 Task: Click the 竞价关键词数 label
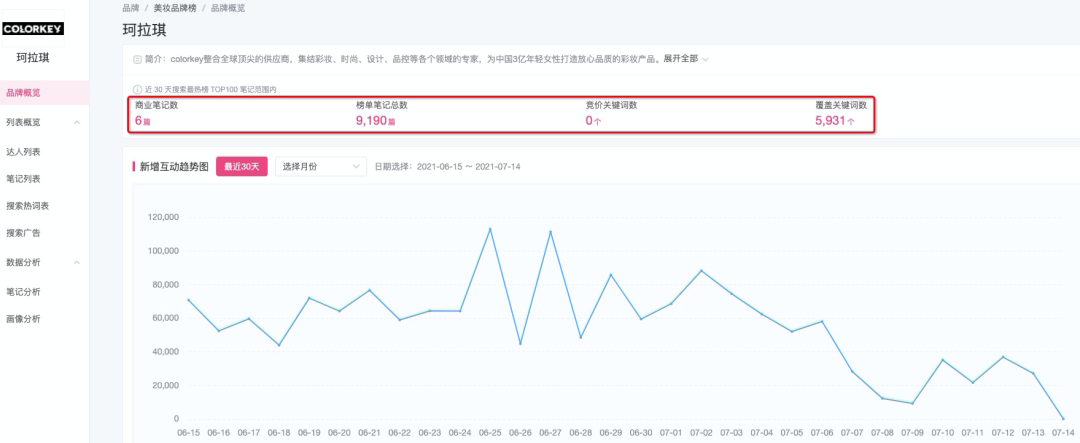pyautogui.click(x=612, y=105)
